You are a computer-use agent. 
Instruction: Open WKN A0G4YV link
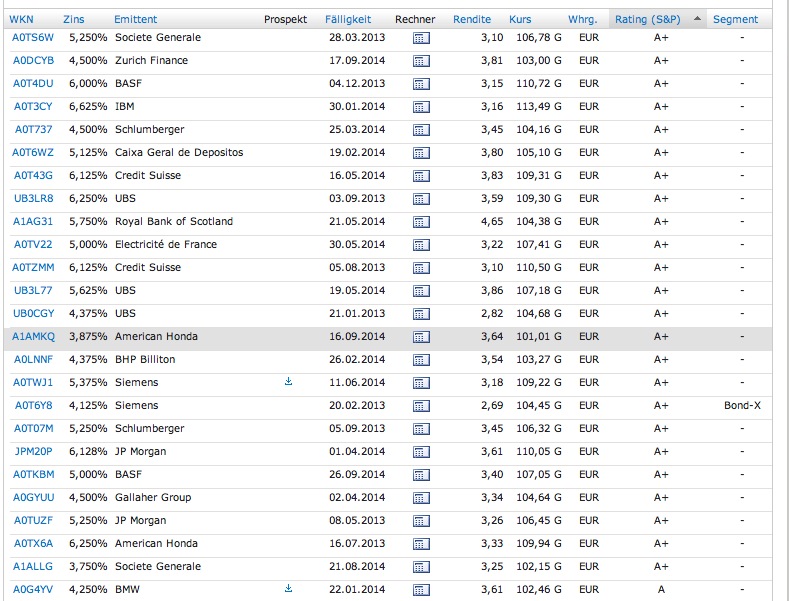pos(33,589)
